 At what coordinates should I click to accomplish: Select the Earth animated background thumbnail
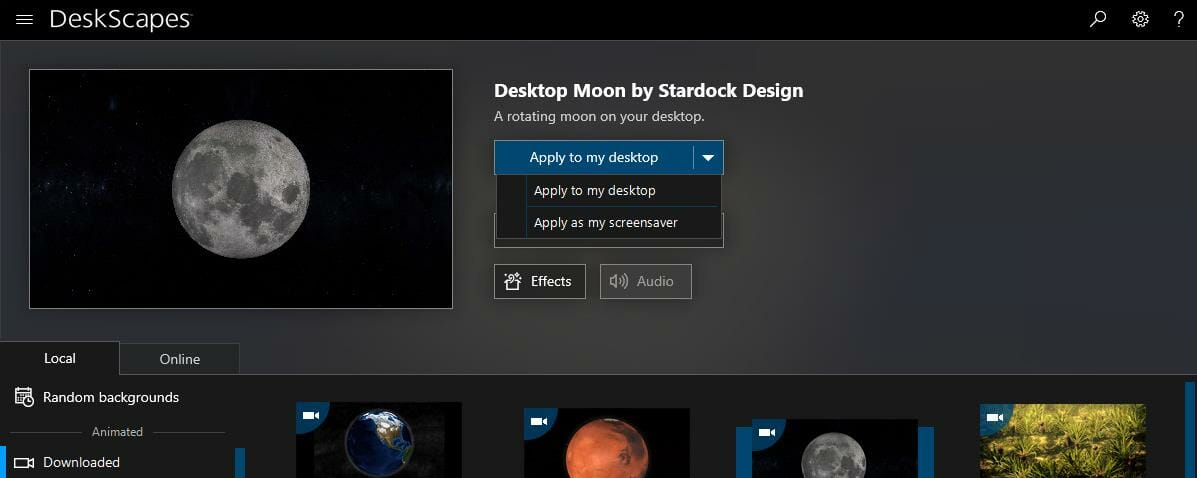click(x=379, y=440)
